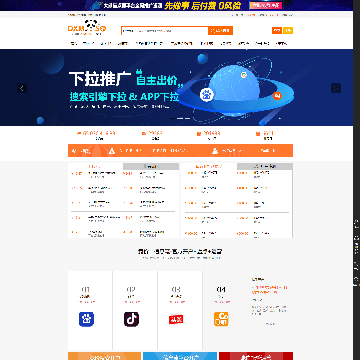Go to the previous banner slide
This screenshot has height=360, width=360.
22,88
